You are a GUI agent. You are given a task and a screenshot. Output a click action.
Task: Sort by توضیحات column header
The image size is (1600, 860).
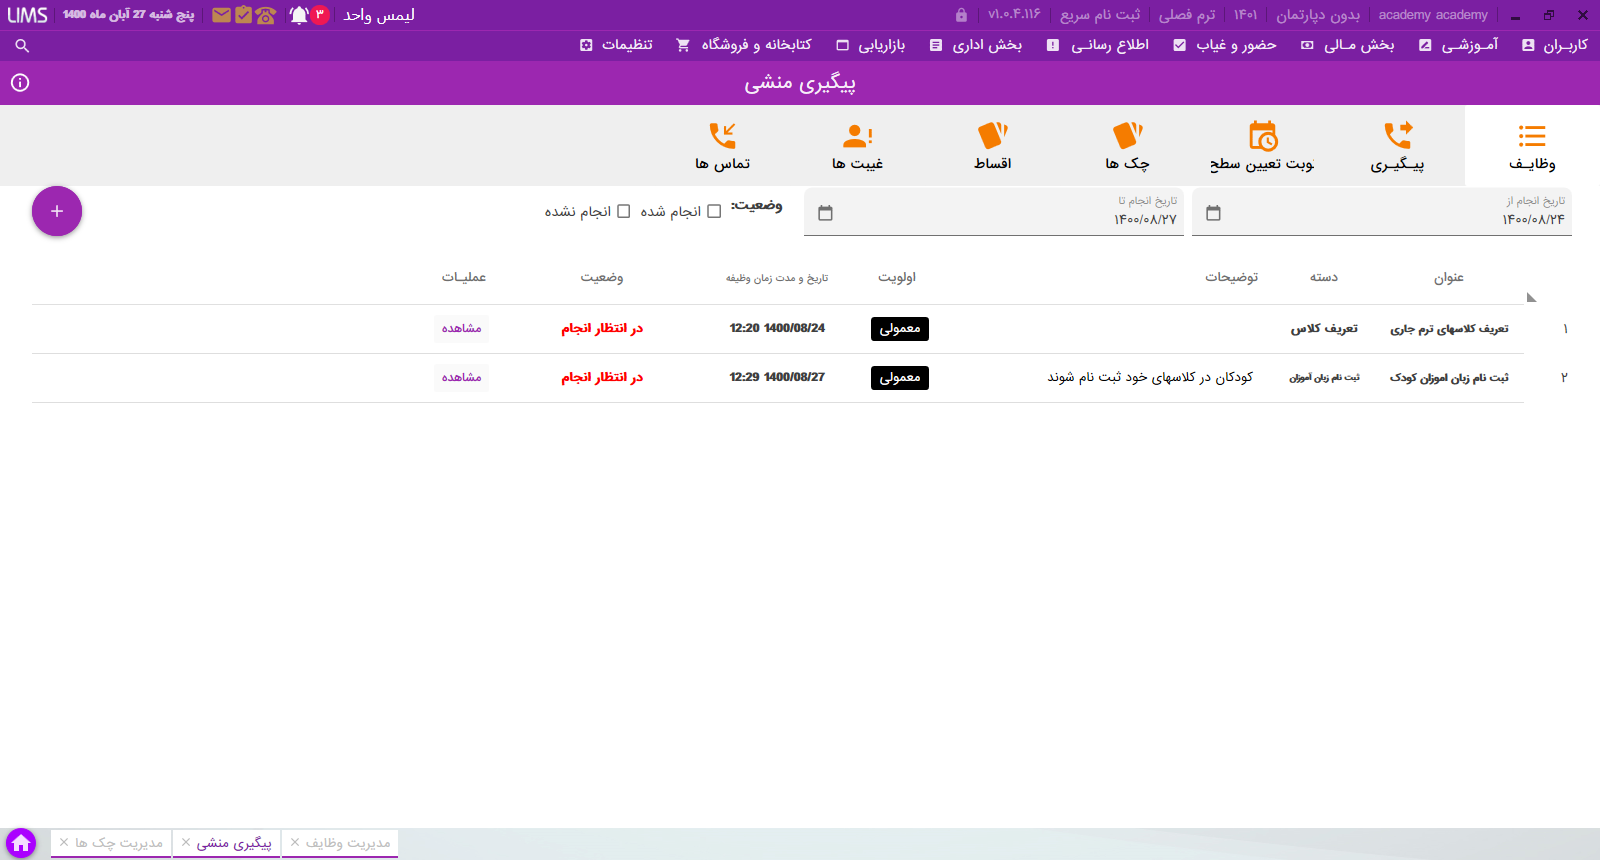click(x=1231, y=277)
